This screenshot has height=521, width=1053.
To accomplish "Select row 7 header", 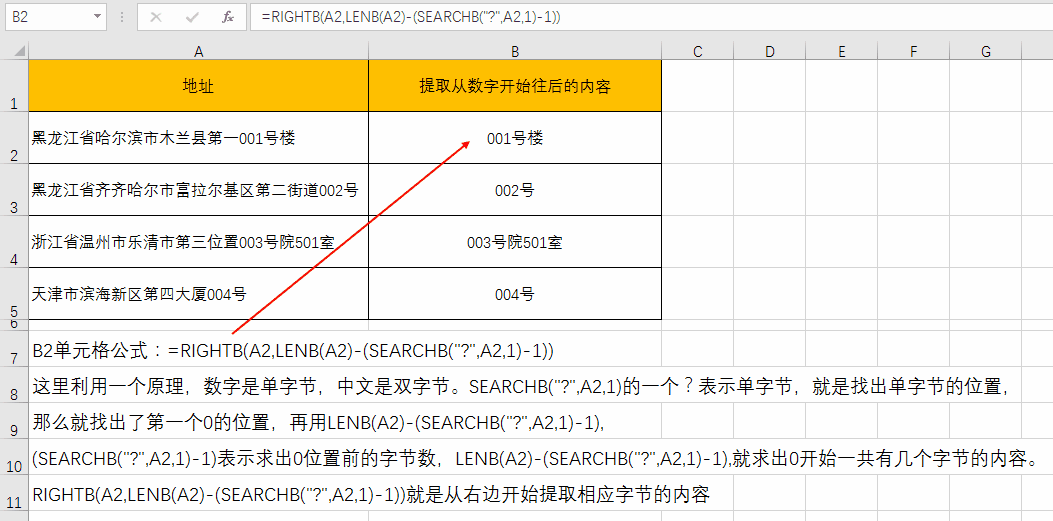I will tap(14, 348).
